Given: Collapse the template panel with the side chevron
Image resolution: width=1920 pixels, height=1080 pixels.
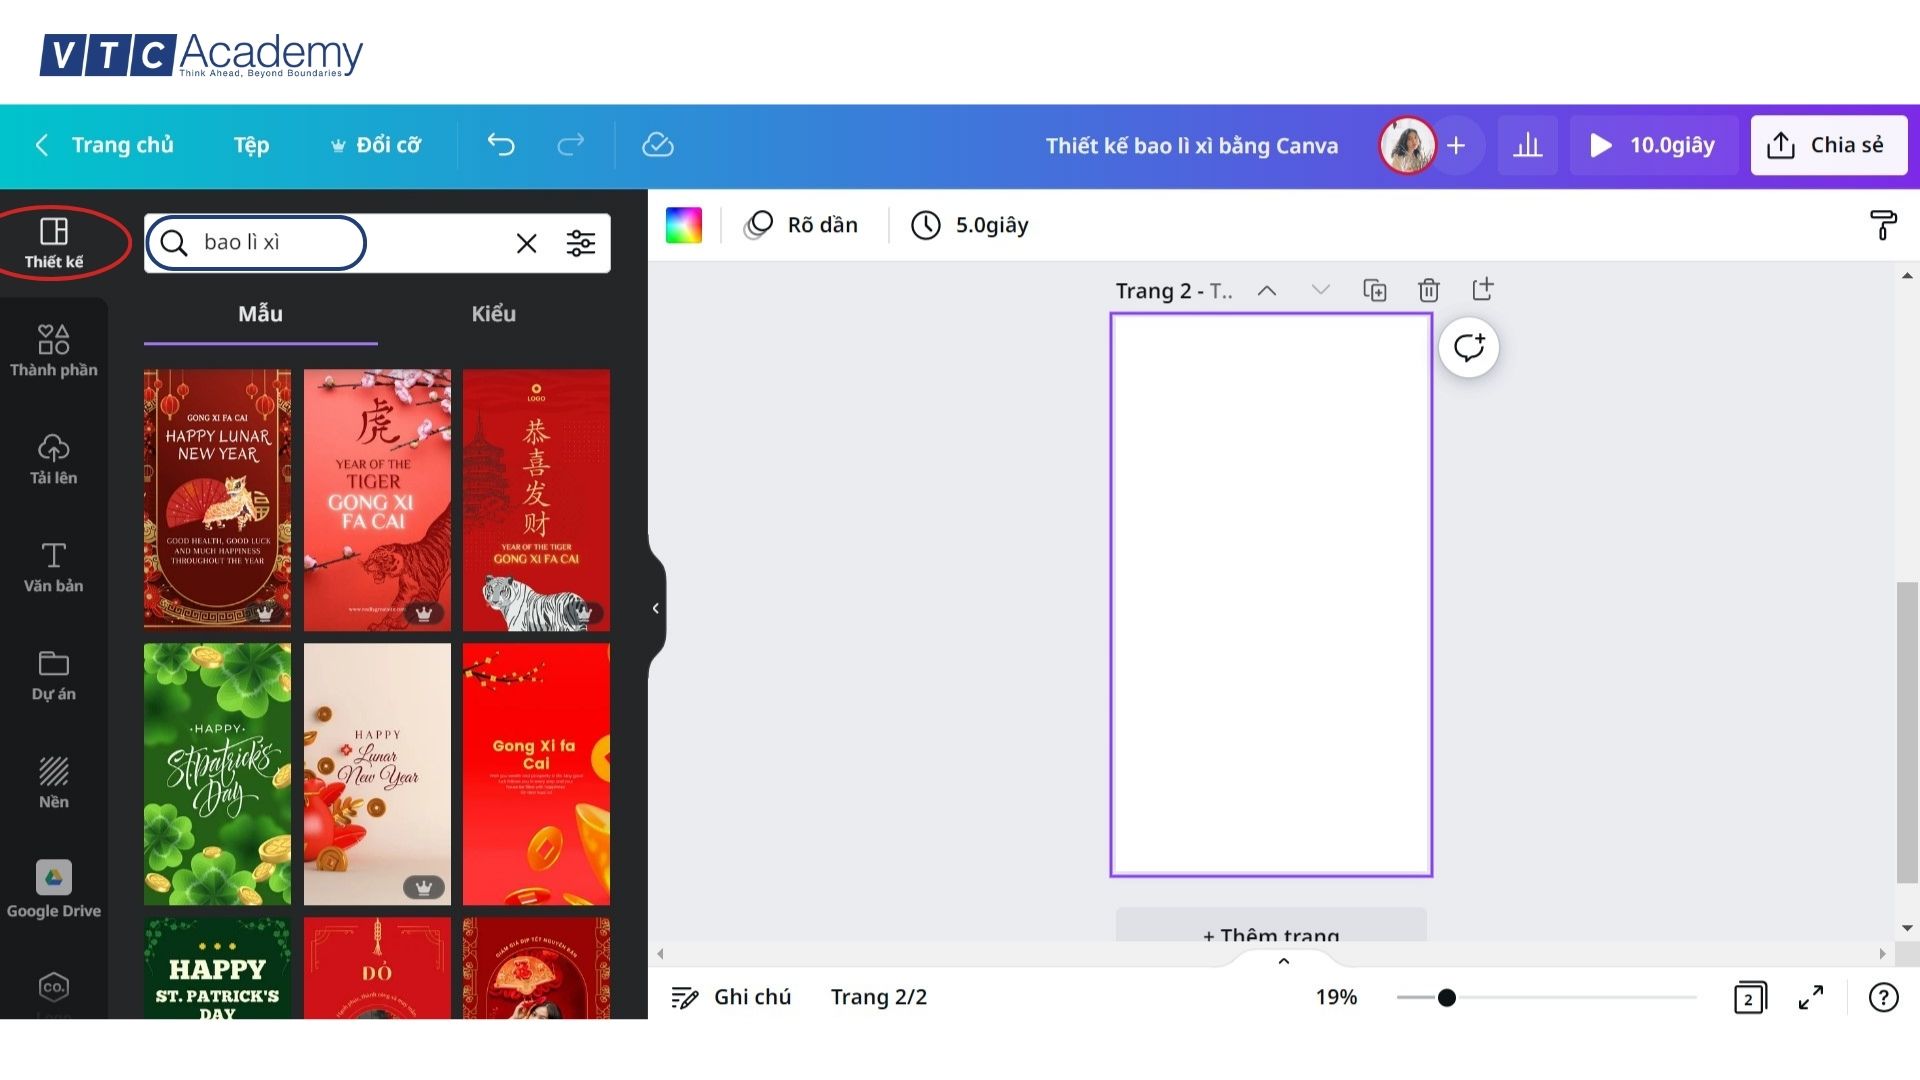Looking at the screenshot, I should [656, 607].
